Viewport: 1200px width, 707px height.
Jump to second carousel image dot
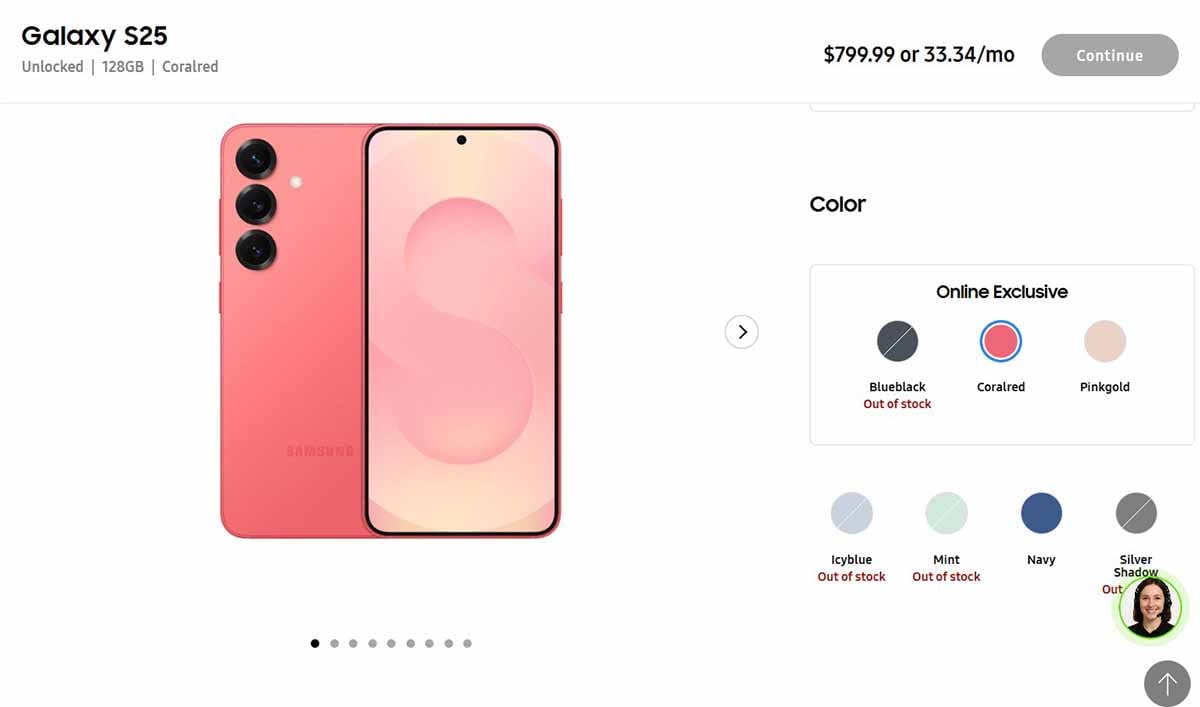click(334, 643)
